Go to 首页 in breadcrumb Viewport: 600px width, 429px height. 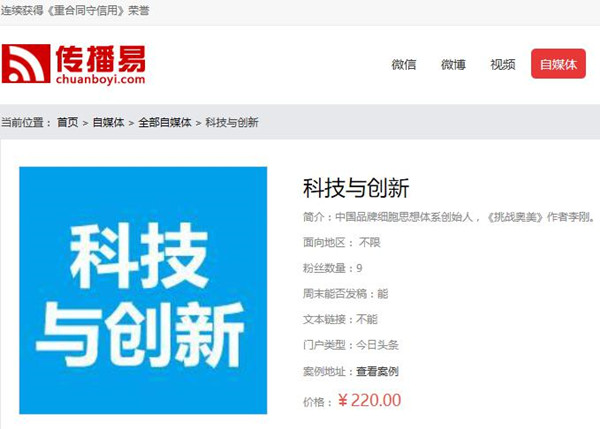pyautogui.click(x=68, y=122)
